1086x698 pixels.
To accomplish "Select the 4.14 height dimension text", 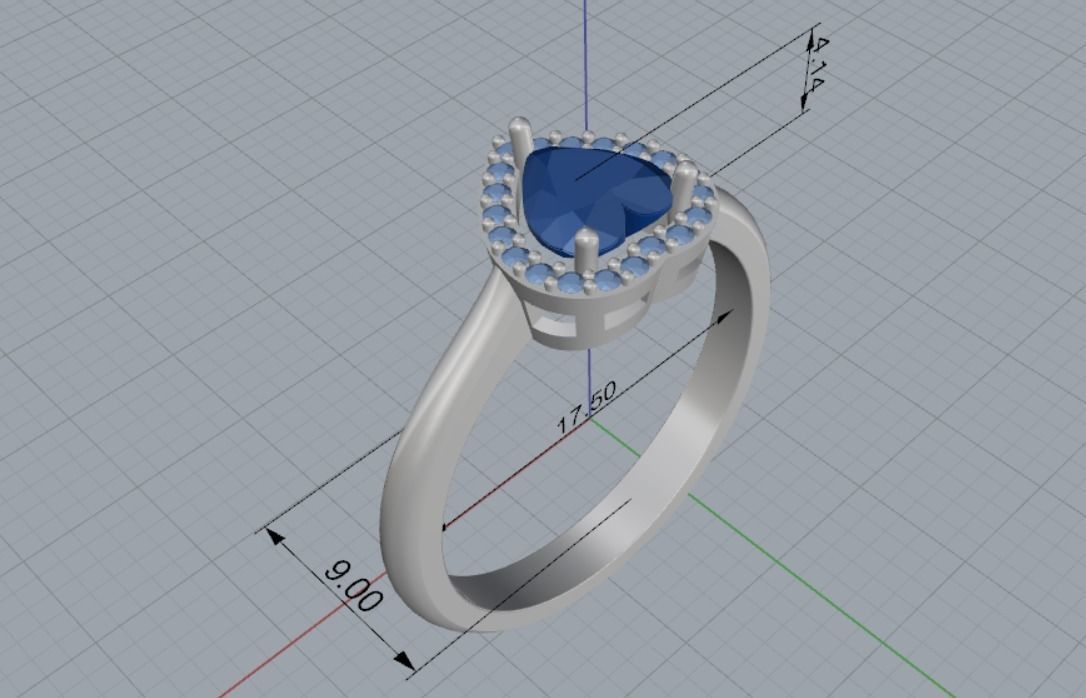I will coord(817,64).
